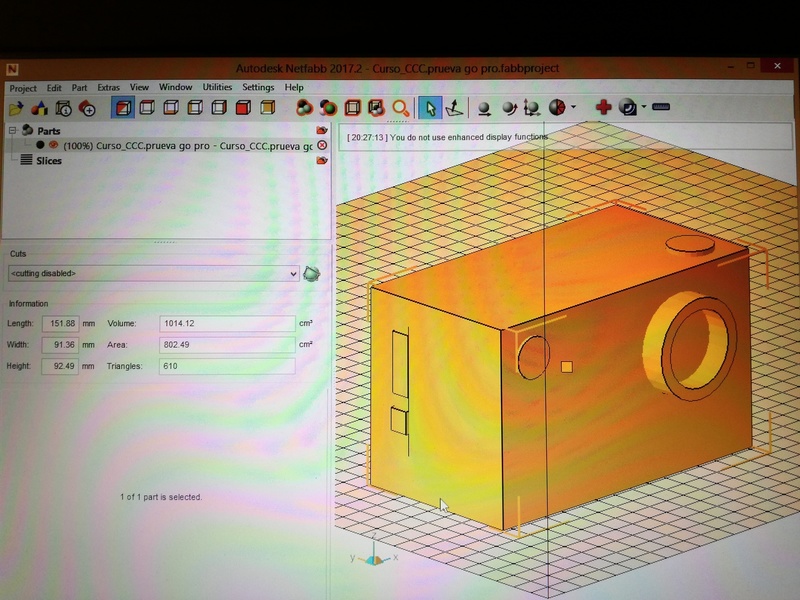Click the Triangles value field 610

tap(227, 366)
